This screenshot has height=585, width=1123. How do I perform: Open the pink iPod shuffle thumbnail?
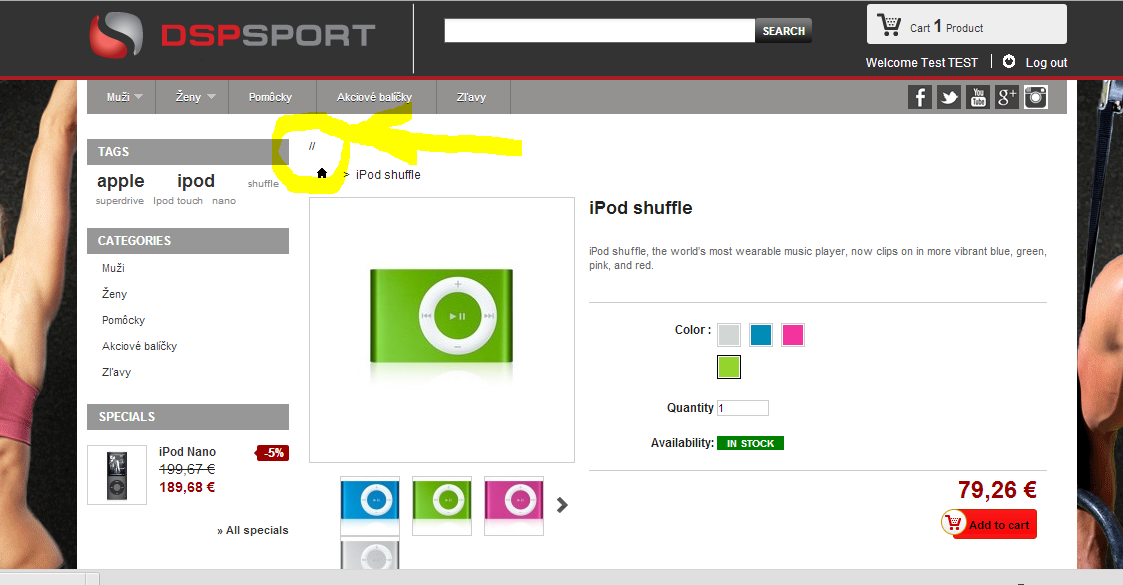(x=514, y=506)
